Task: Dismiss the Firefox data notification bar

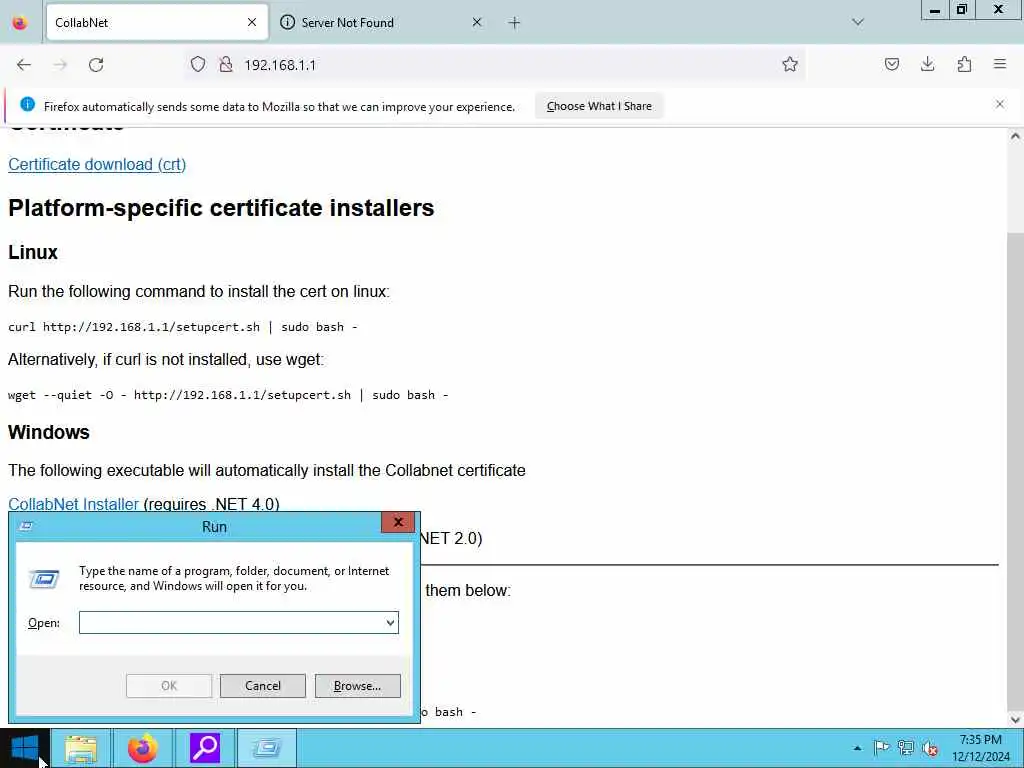Action: [x=999, y=104]
